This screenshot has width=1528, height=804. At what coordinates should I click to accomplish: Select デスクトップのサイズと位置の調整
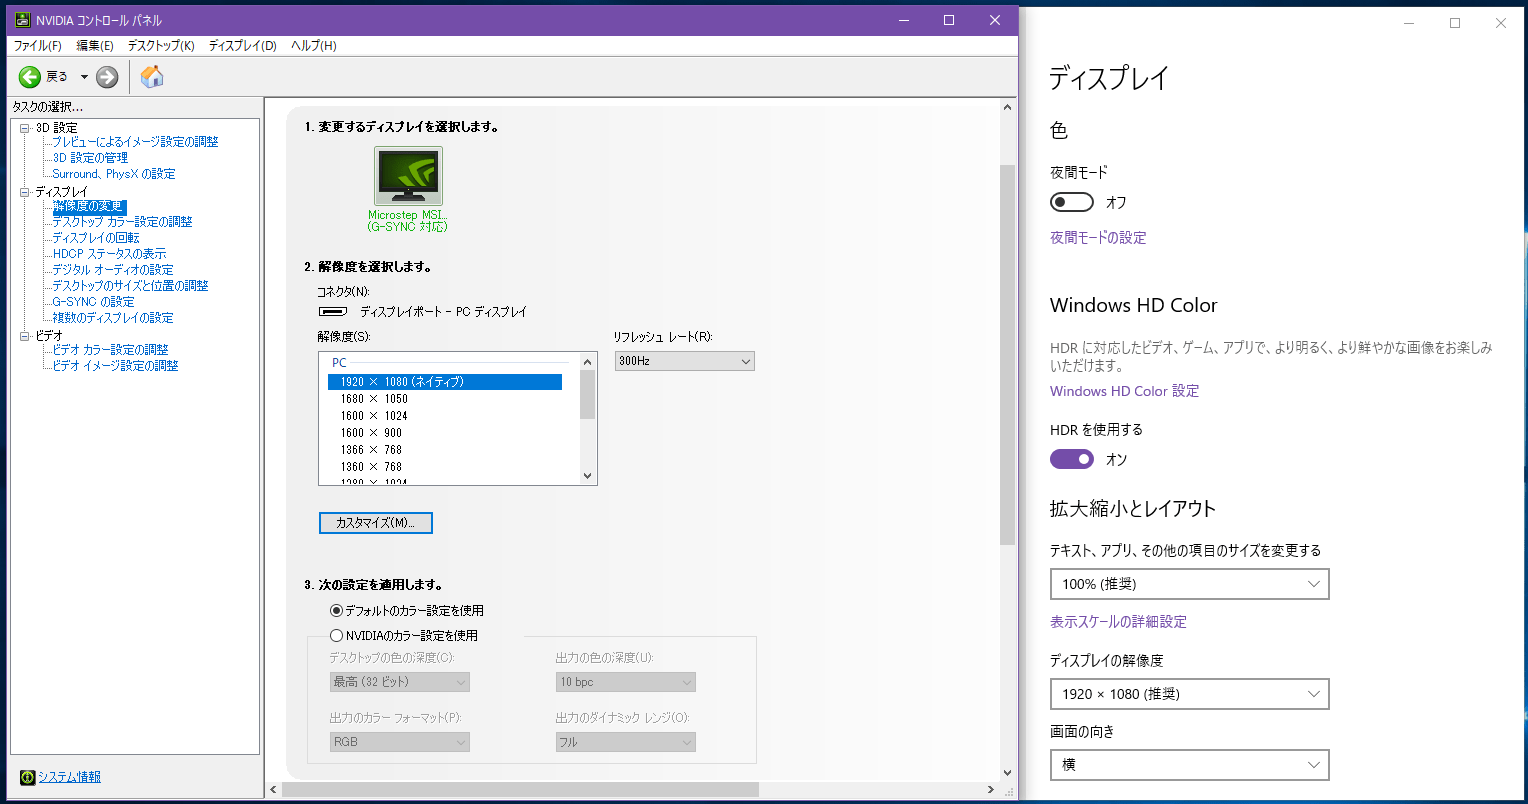click(x=130, y=286)
